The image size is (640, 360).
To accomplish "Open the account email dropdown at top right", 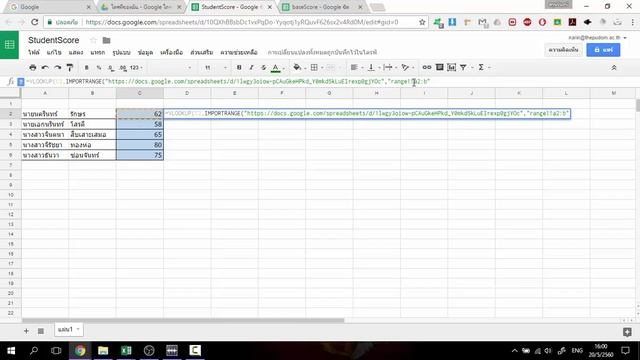I will (598, 38).
